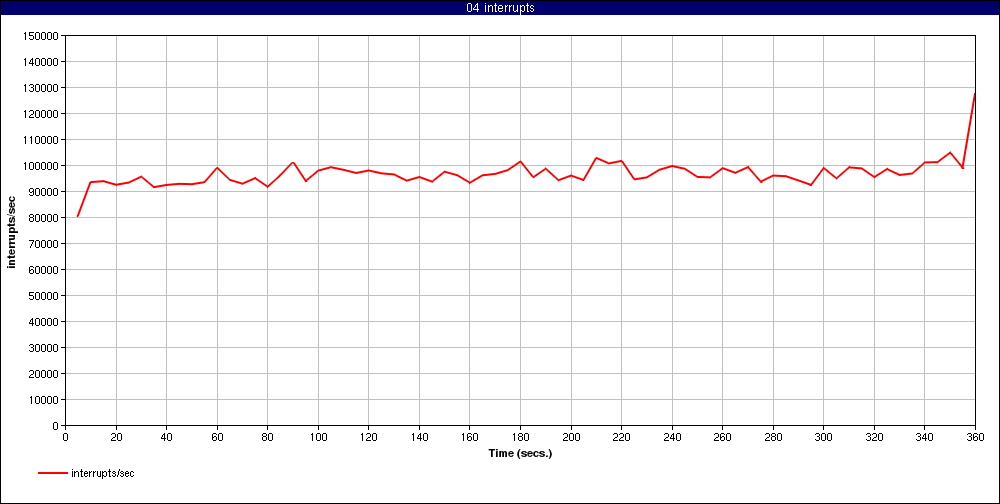Click the x-axis label 200
Screen dimensions: 1000x504
[x=571, y=437]
